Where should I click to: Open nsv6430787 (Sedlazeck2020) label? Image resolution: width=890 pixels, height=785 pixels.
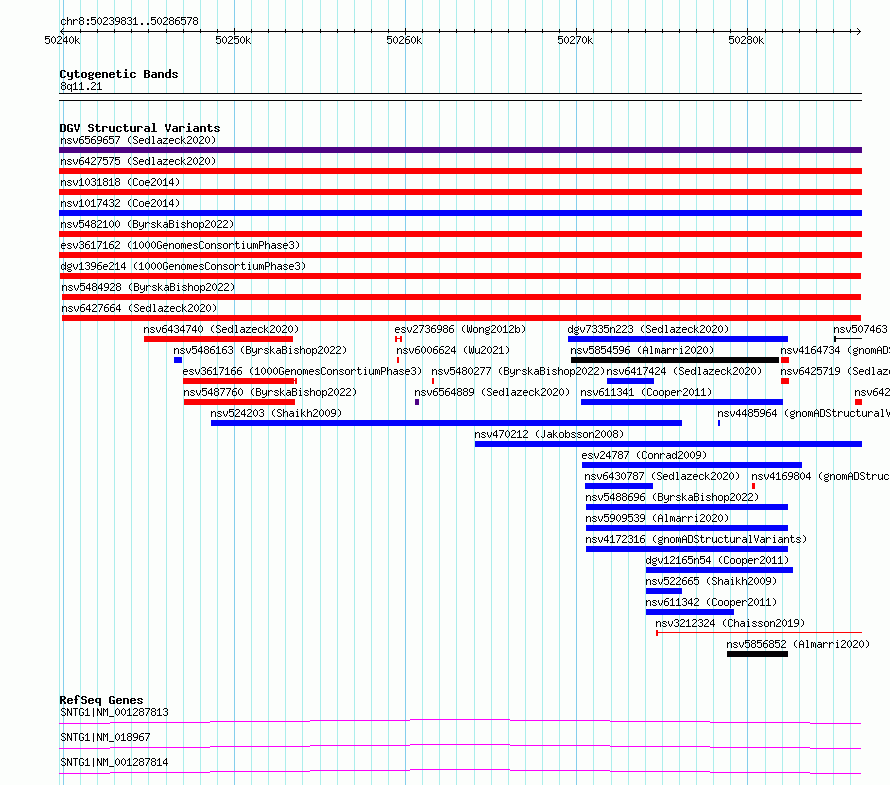662,476
